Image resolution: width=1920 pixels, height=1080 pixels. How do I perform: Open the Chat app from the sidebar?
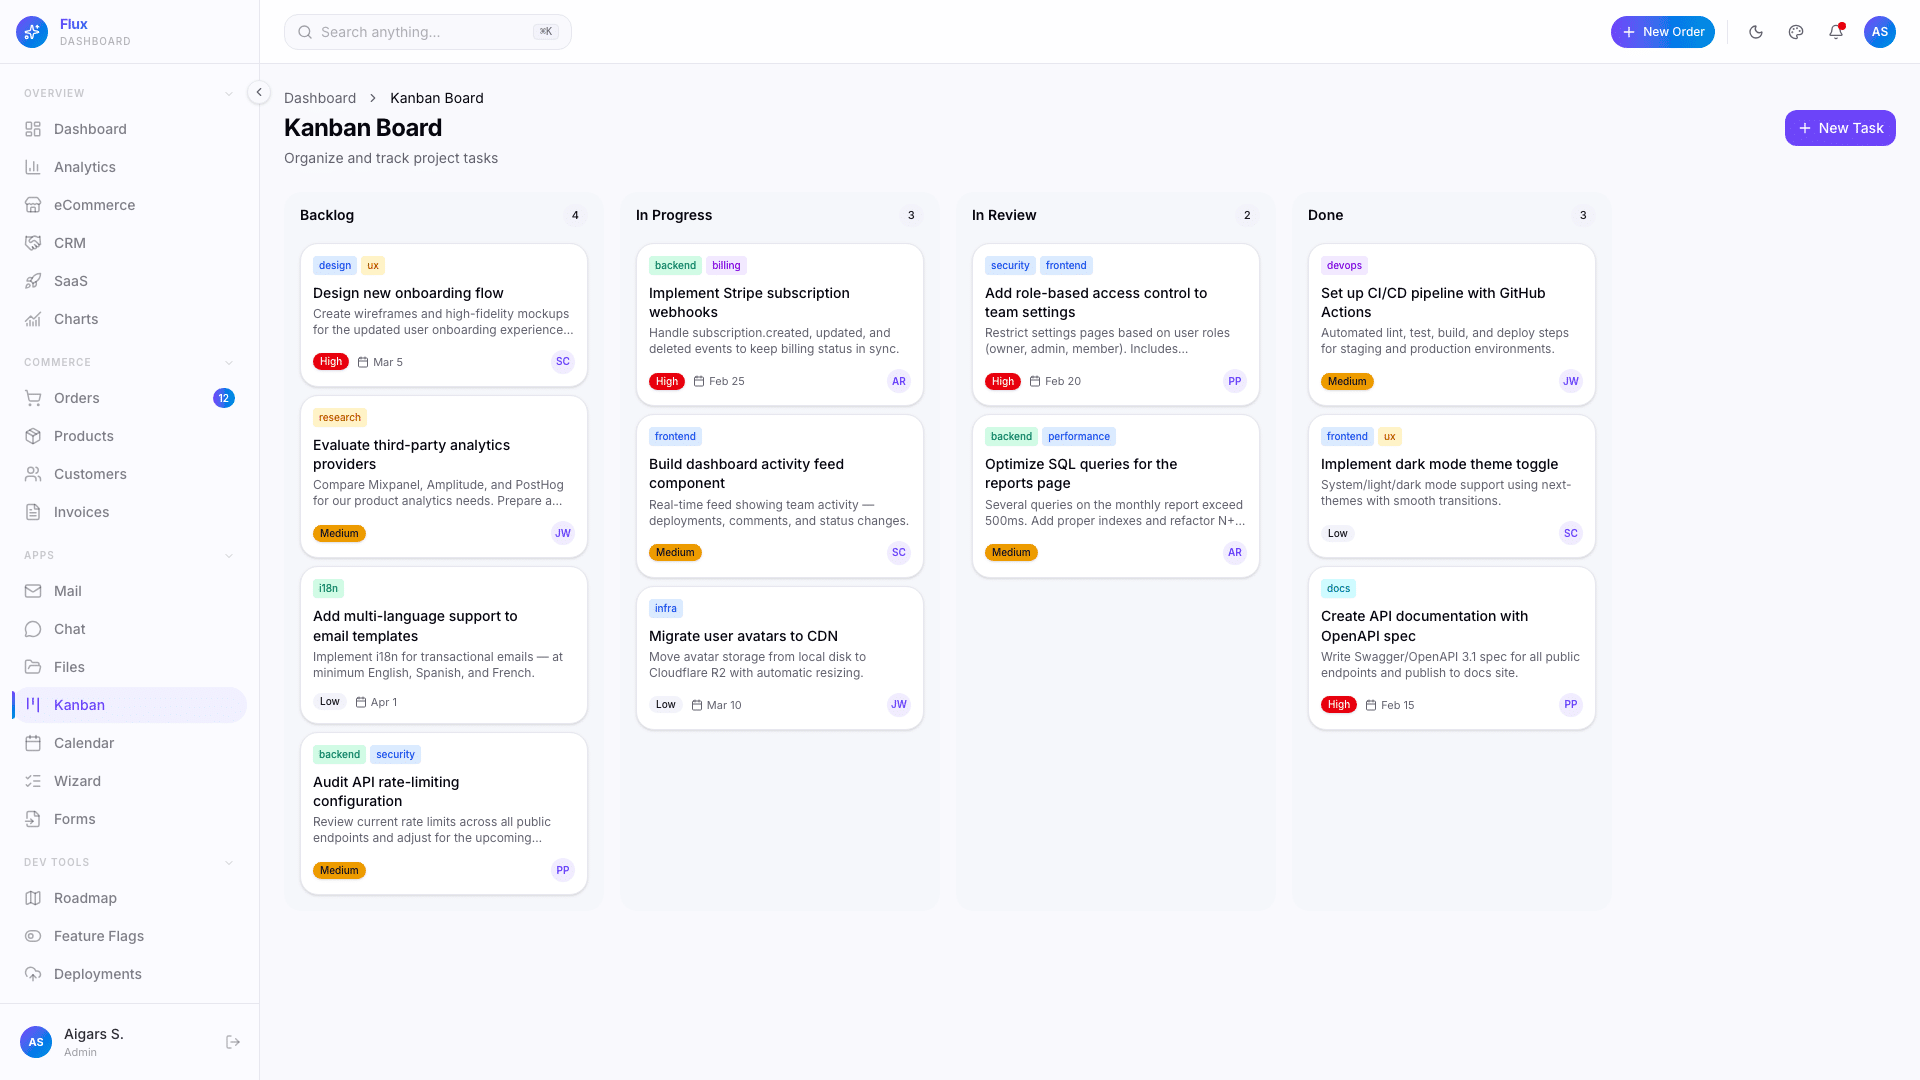(x=33, y=629)
